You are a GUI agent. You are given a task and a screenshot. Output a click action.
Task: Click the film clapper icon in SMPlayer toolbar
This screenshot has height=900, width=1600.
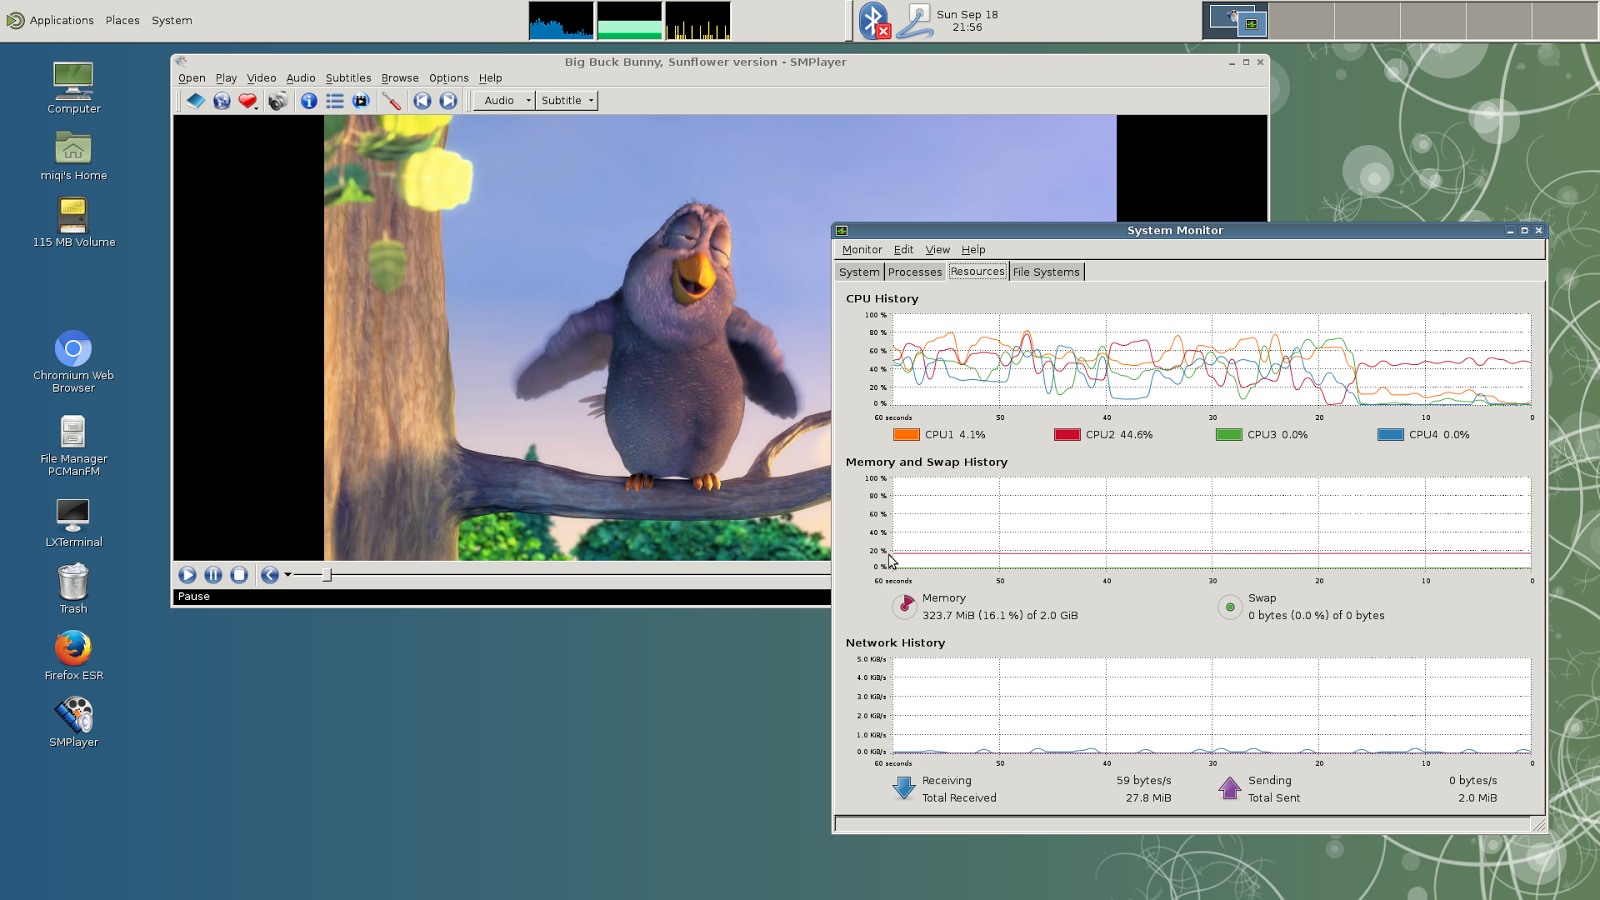pos(361,101)
